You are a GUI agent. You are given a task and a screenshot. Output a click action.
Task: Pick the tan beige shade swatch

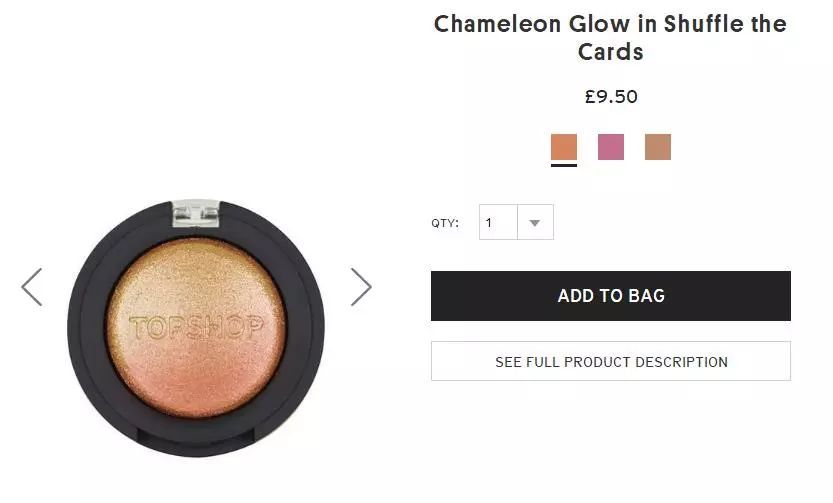click(x=658, y=147)
